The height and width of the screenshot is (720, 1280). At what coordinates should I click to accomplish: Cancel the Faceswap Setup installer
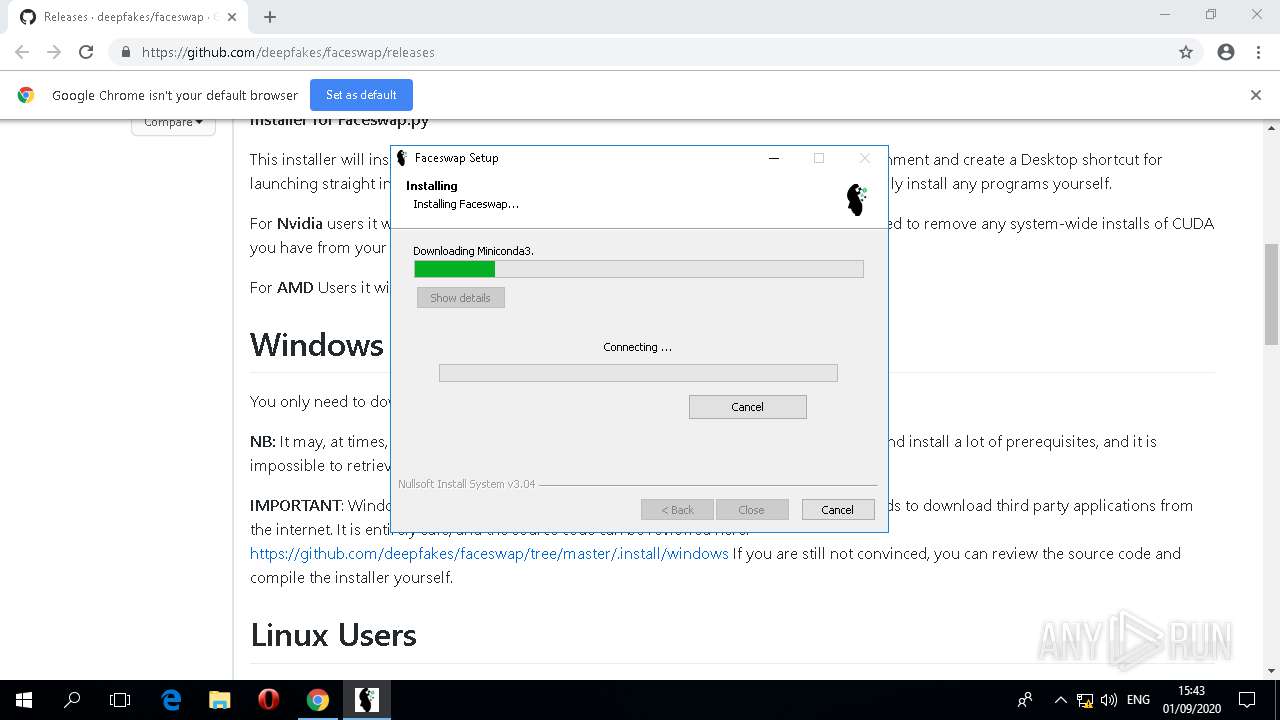(x=838, y=510)
